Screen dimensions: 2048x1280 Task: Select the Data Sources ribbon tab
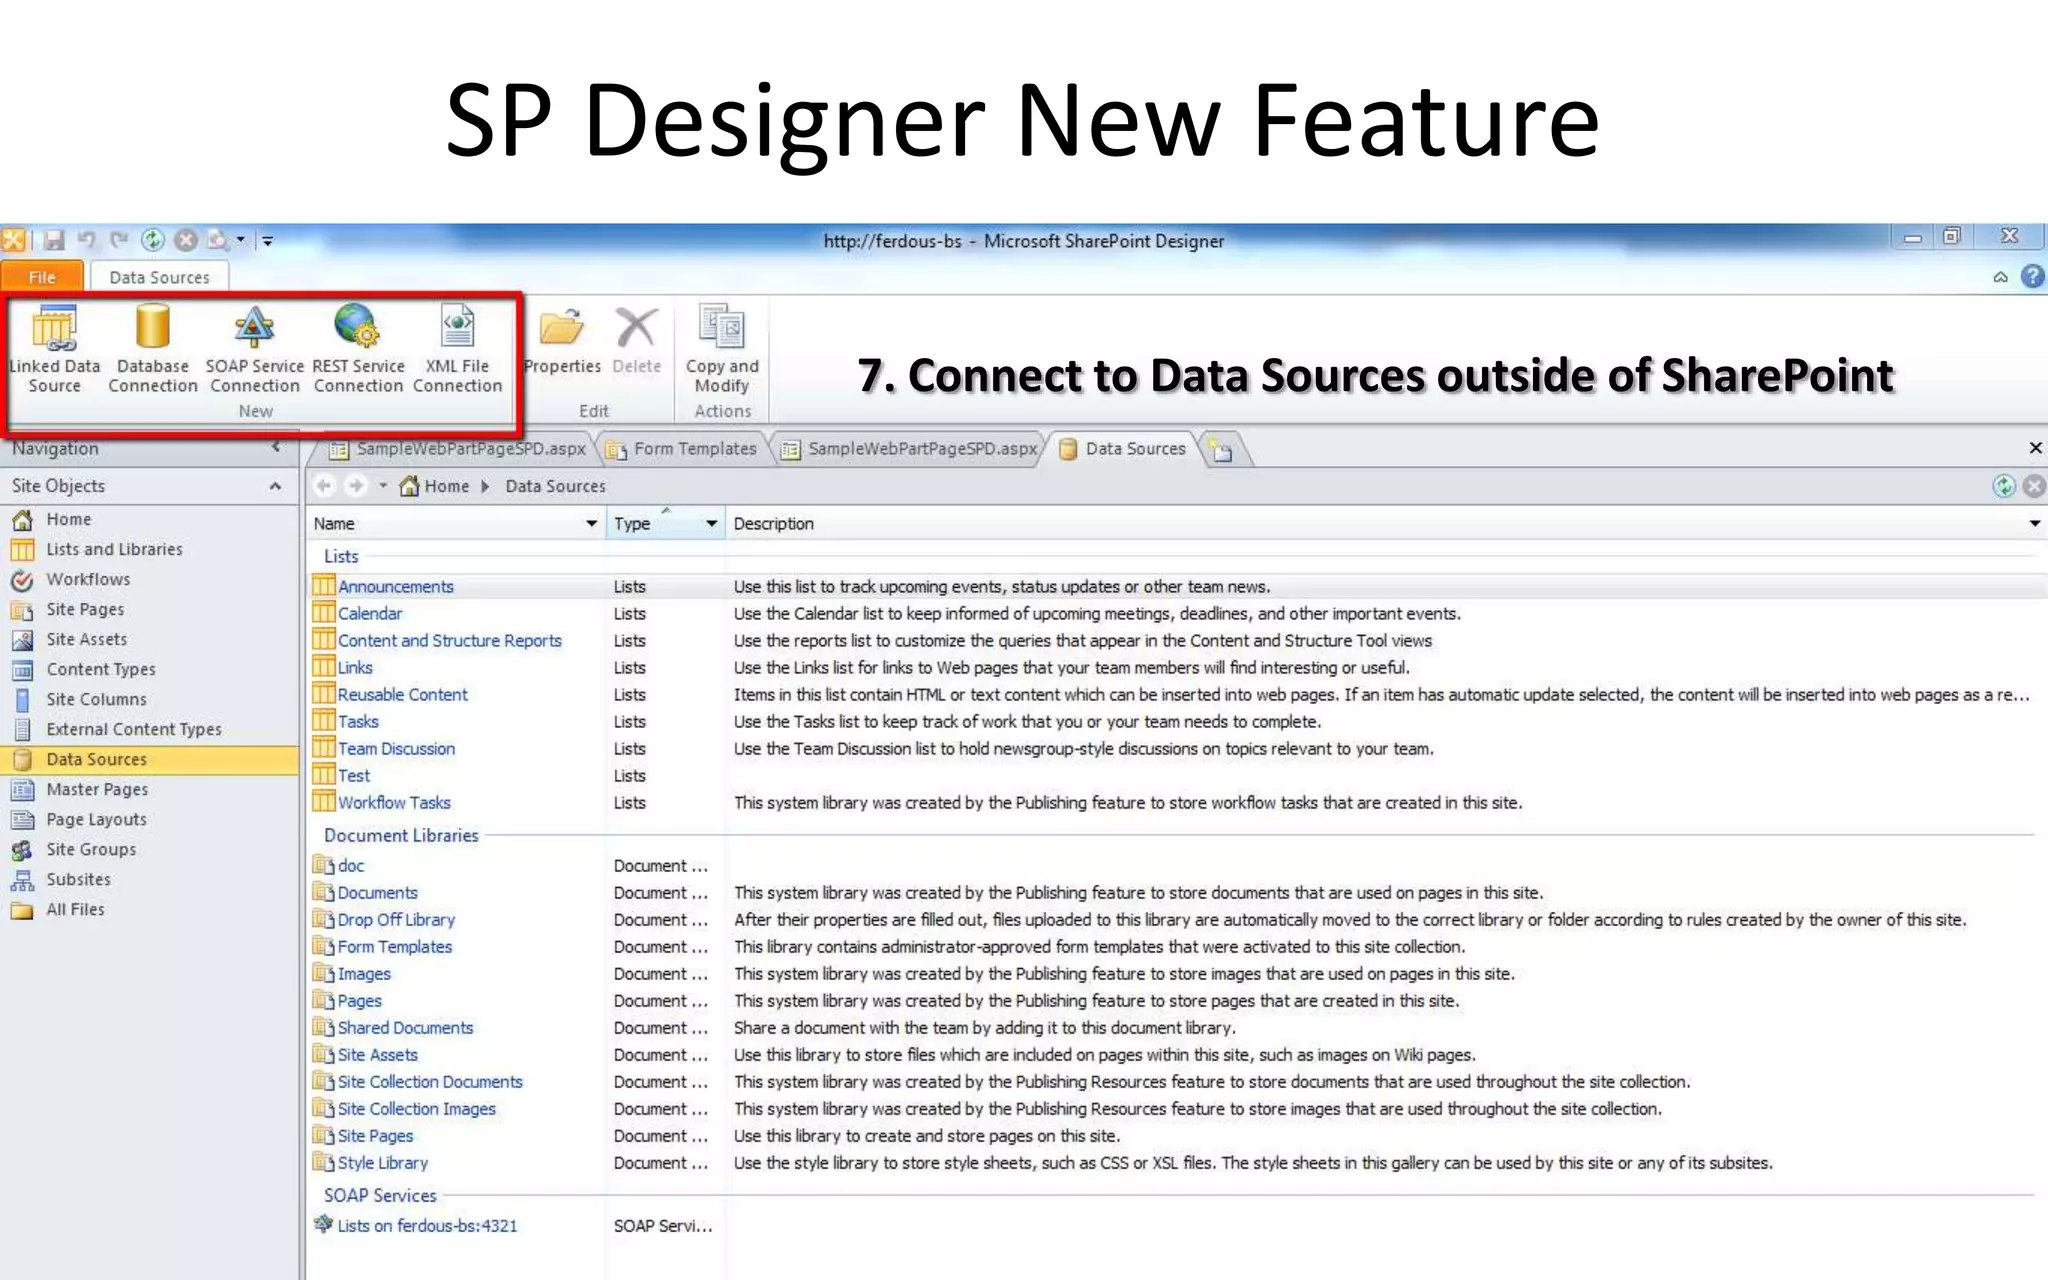[x=159, y=277]
